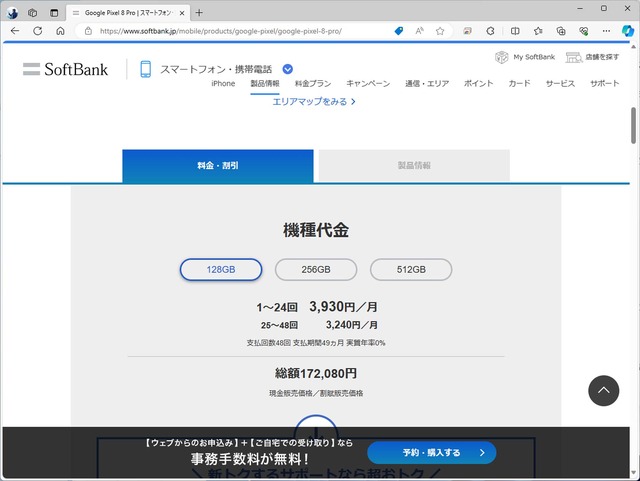Follow the エリアマップをみる link

click(314, 102)
